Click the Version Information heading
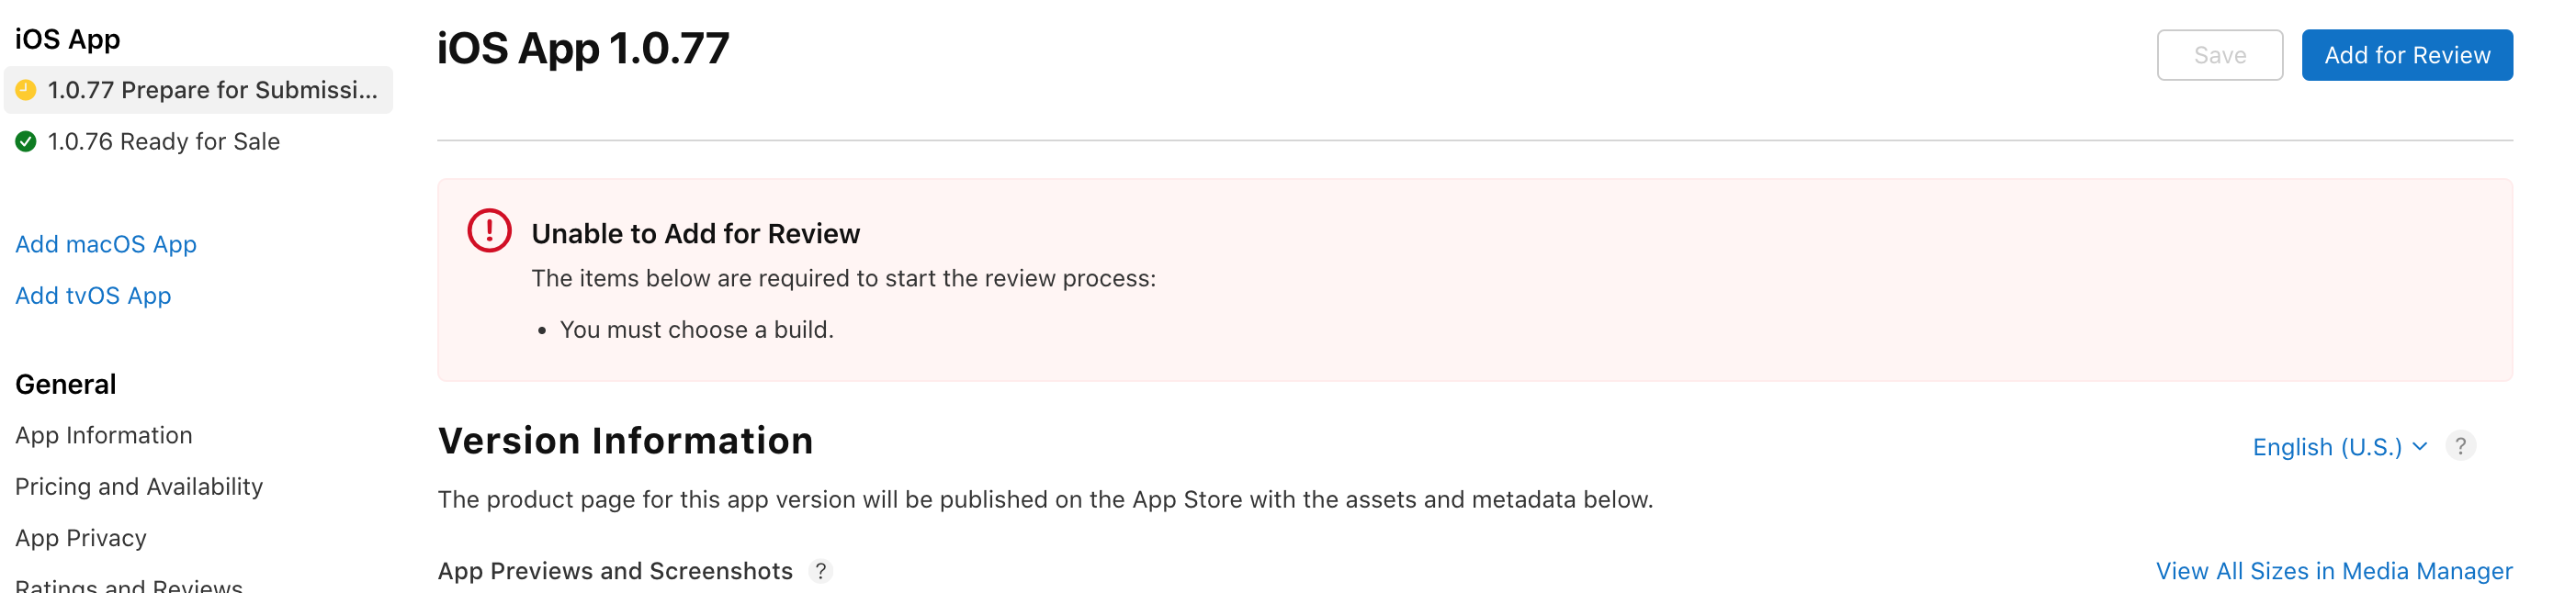The image size is (2576, 593). (x=625, y=441)
